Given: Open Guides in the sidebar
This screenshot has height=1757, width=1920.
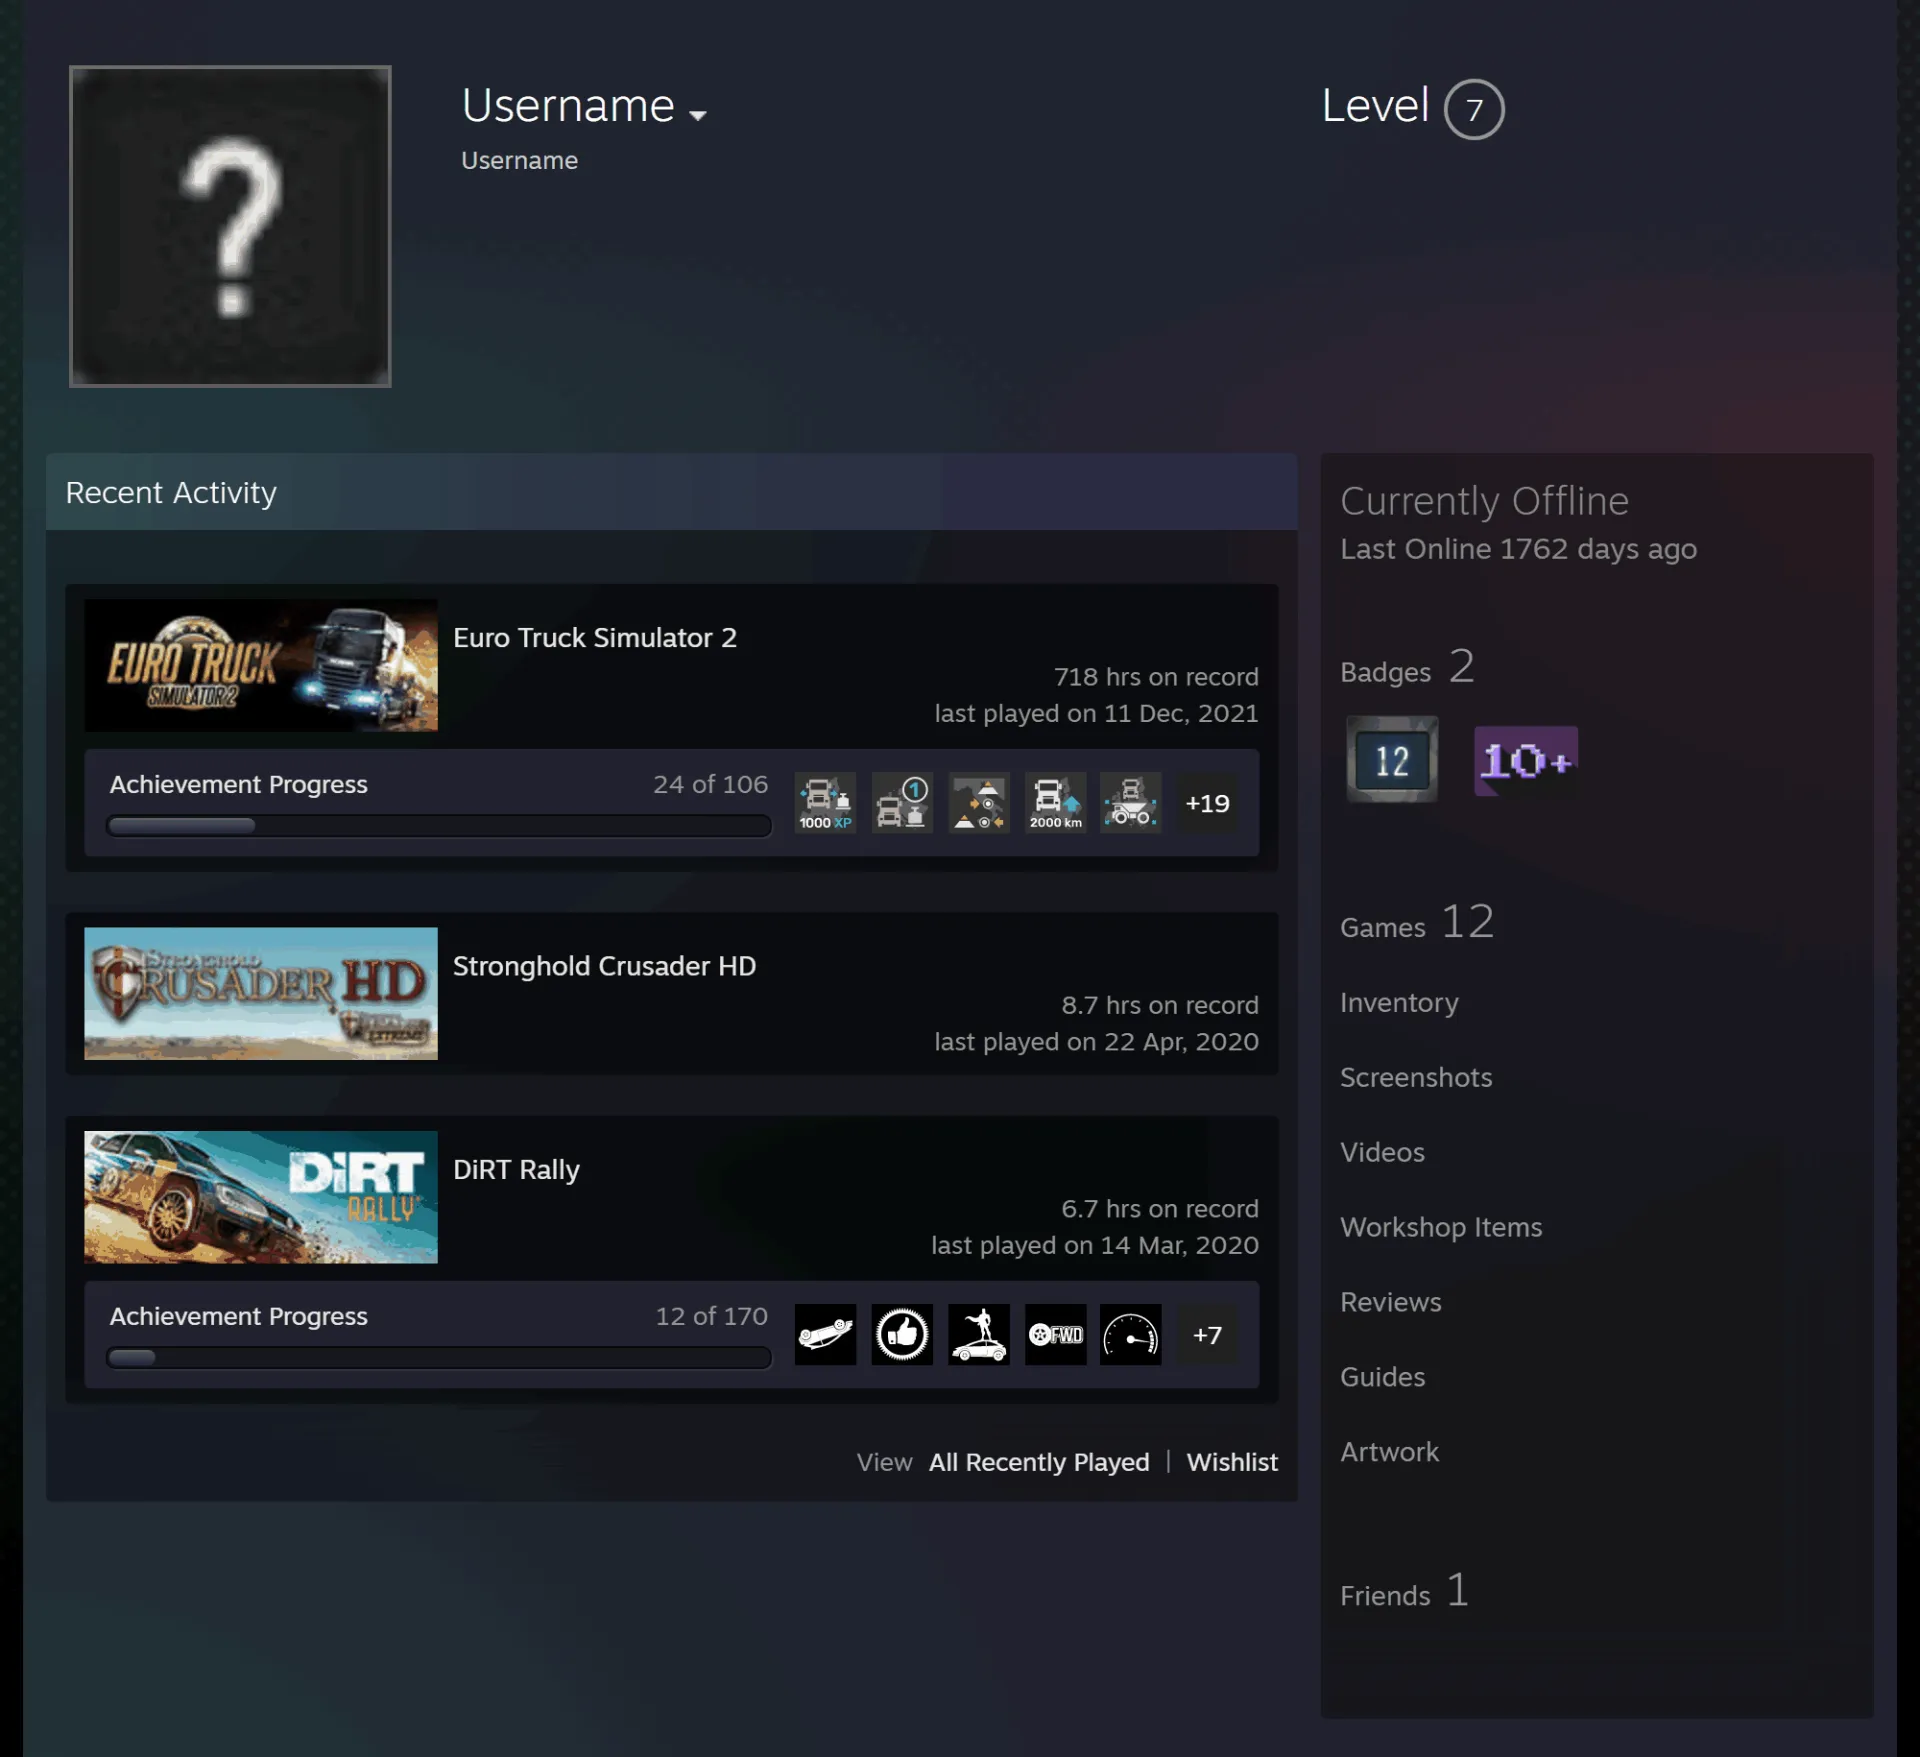Looking at the screenshot, I should point(1382,1377).
